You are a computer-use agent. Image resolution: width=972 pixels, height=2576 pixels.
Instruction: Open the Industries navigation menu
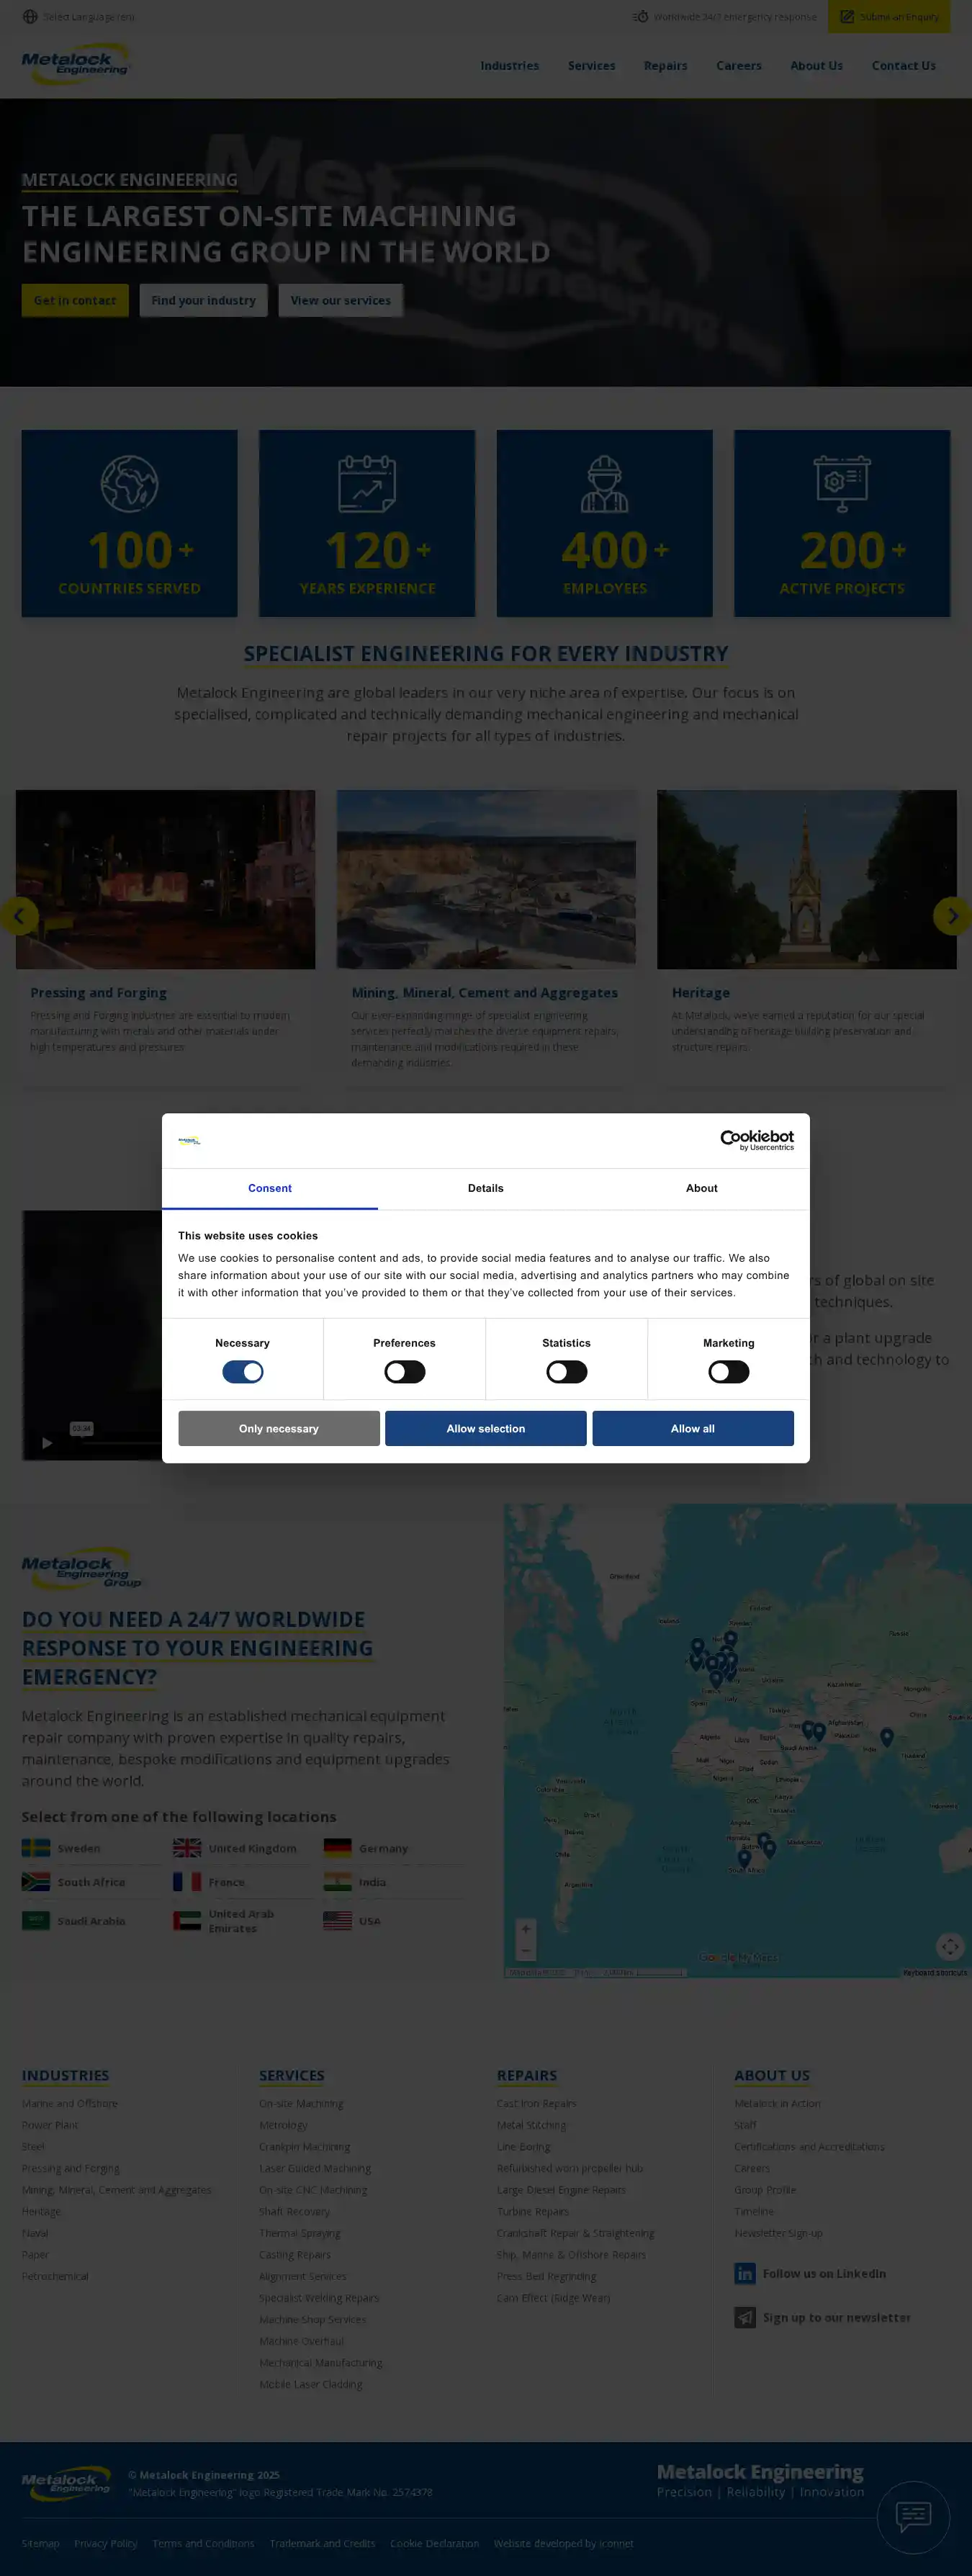(x=509, y=66)
